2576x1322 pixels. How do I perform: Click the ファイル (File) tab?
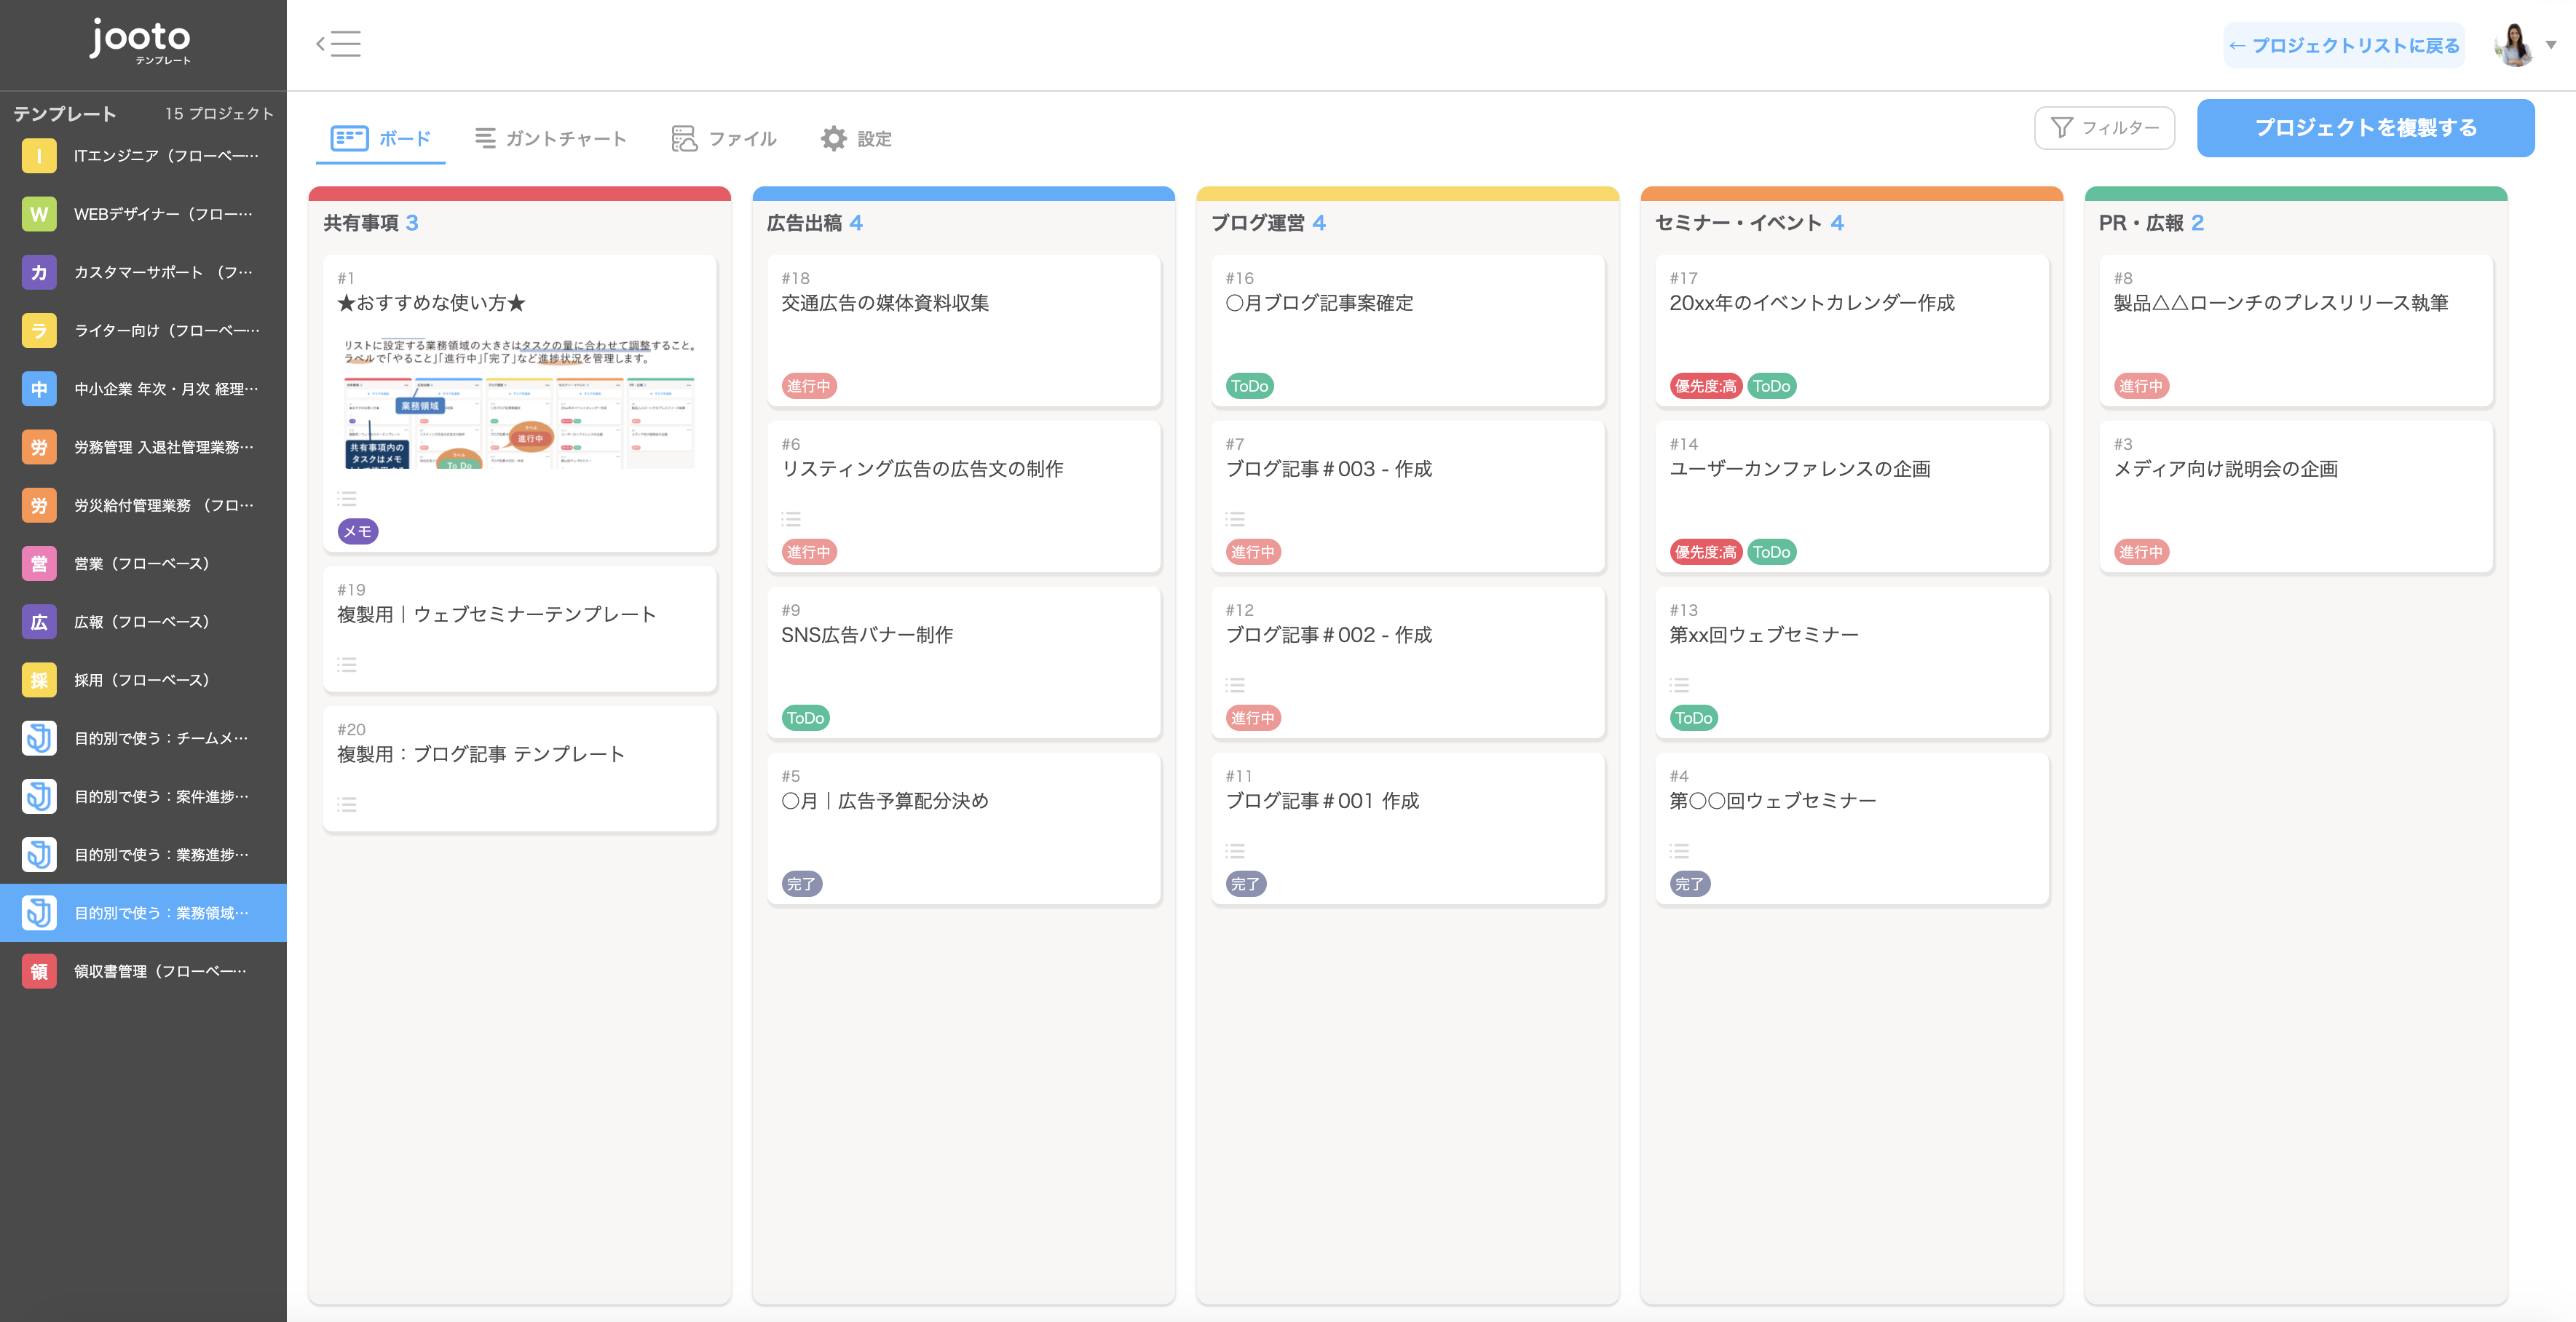(x=725, y=138)
